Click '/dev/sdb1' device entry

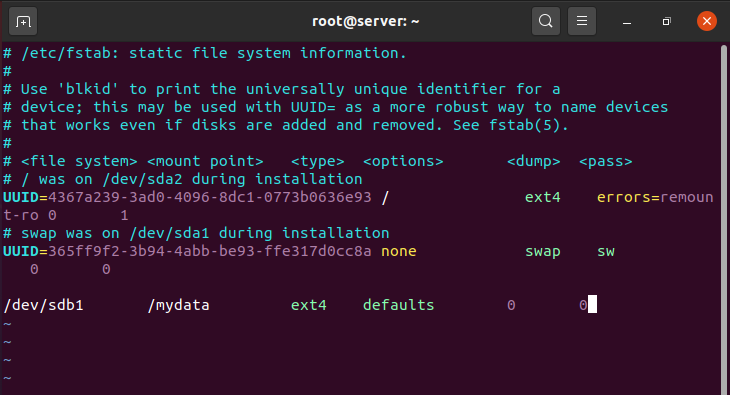coord(43,305)
